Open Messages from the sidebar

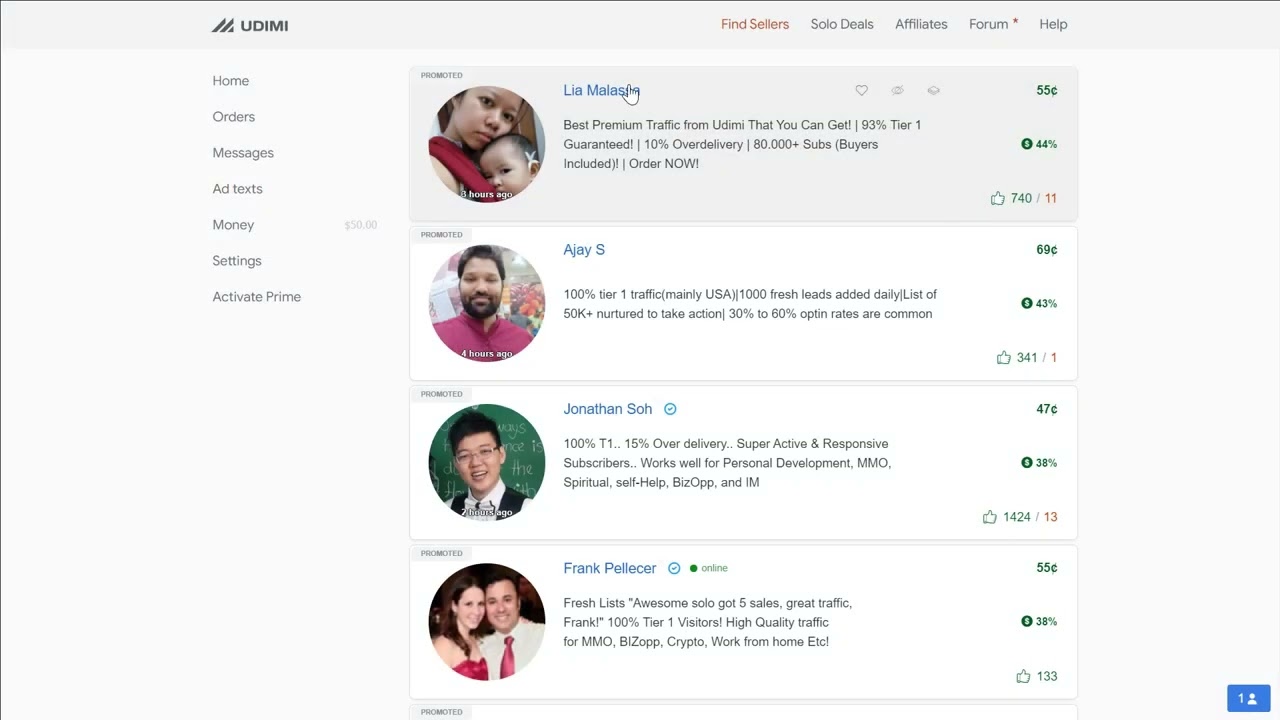pyautogui.click(x=243, y=152)
